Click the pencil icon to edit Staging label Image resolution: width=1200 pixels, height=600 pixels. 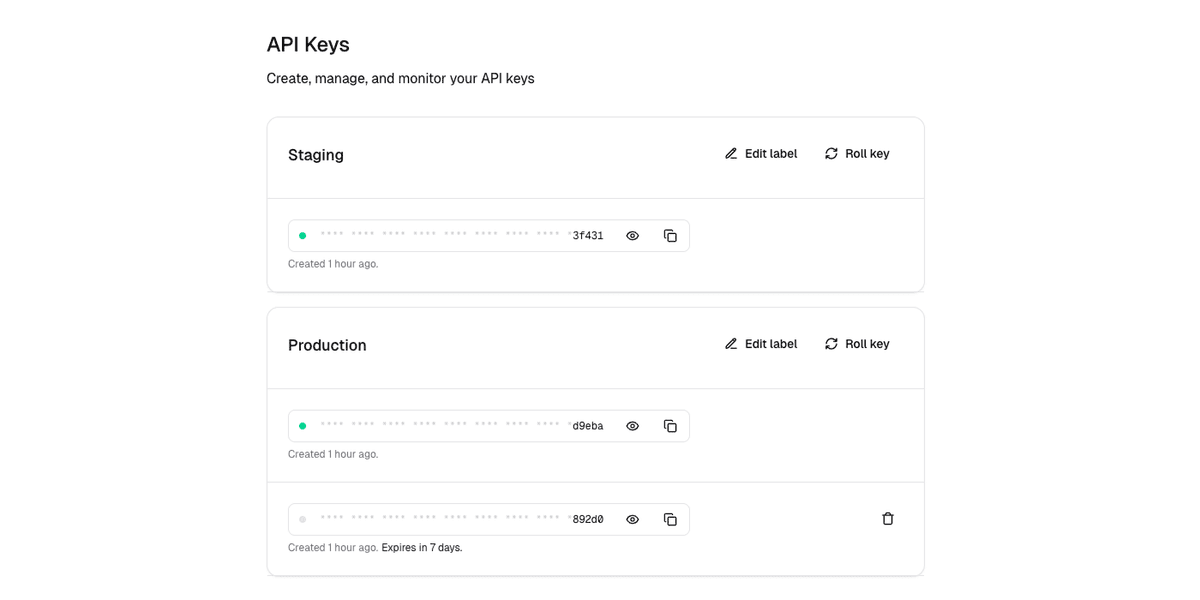(x=732, y=153)
